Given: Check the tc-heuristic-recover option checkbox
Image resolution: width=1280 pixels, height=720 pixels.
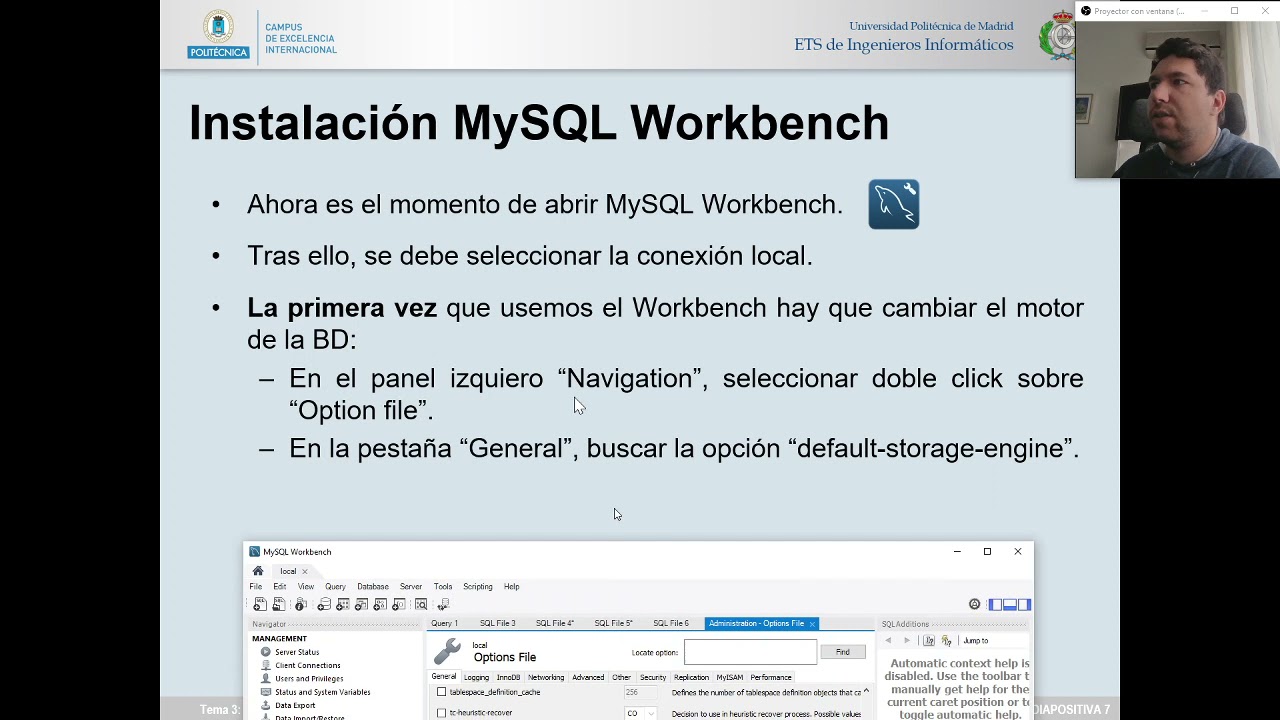Looking at the screenshot, I should coord(441,713).
